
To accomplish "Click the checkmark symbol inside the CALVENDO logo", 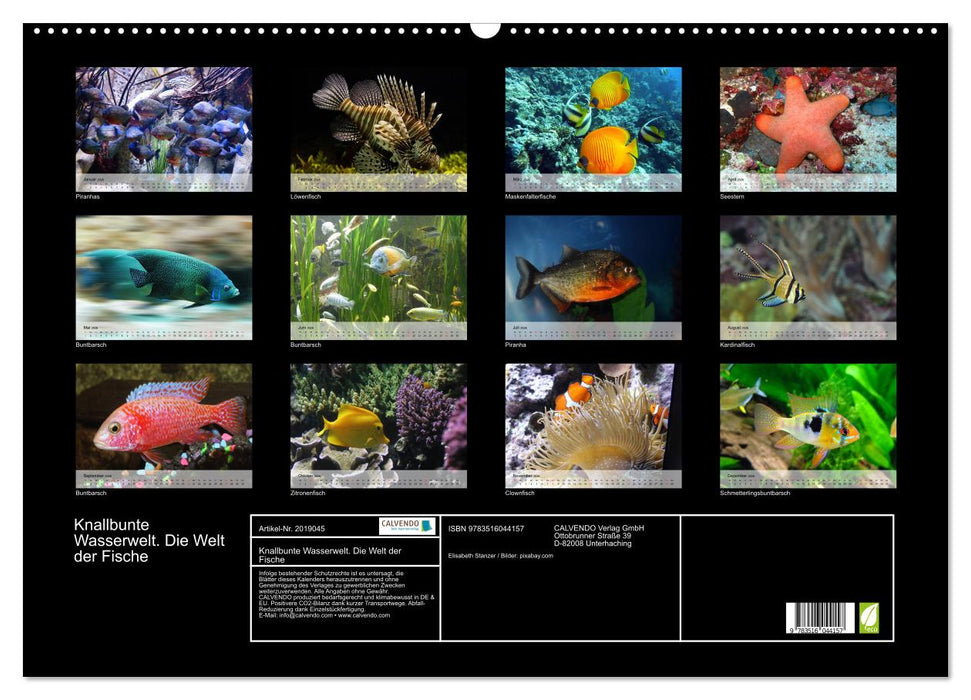I will 427,526.
